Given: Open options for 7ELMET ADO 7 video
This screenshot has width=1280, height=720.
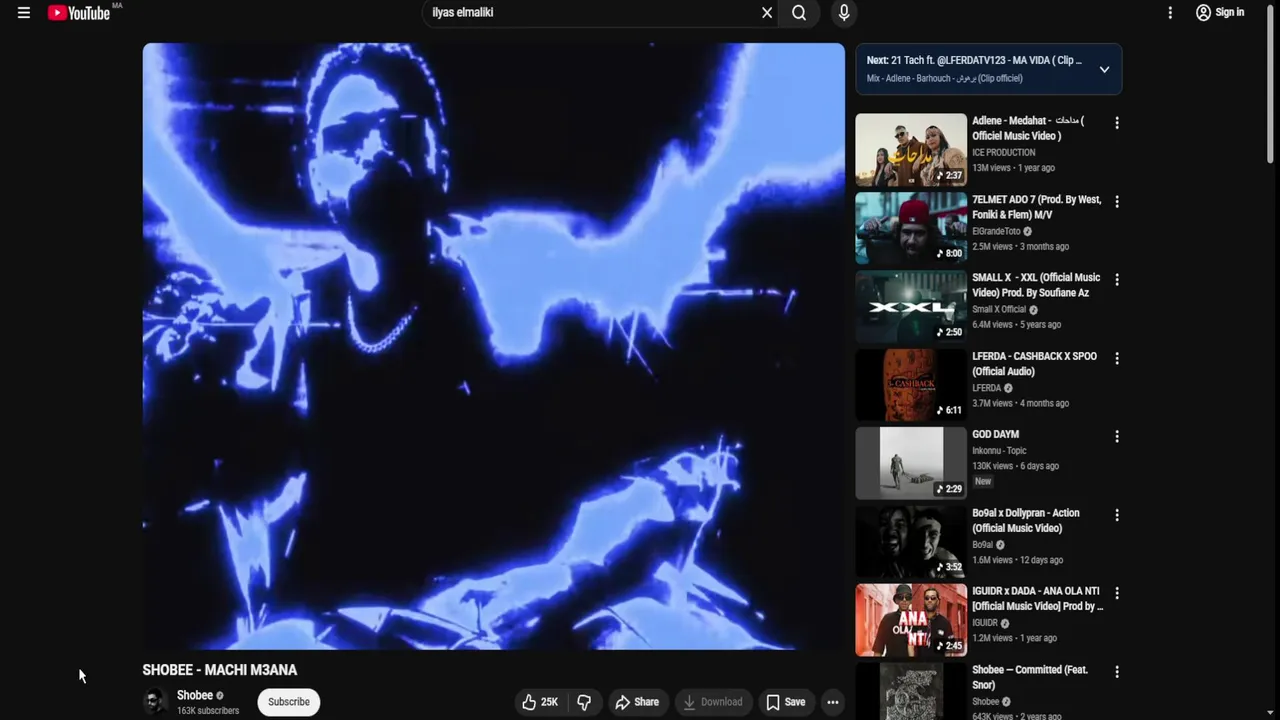Looking at the screenshot, I should [x=1117, y=202].
